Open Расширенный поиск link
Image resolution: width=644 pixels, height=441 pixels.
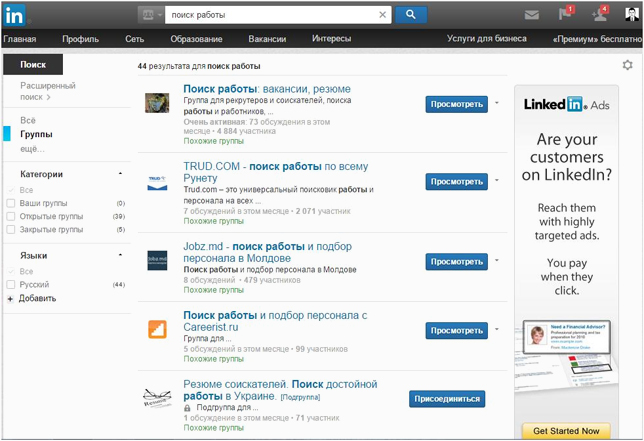coord(48,91)
